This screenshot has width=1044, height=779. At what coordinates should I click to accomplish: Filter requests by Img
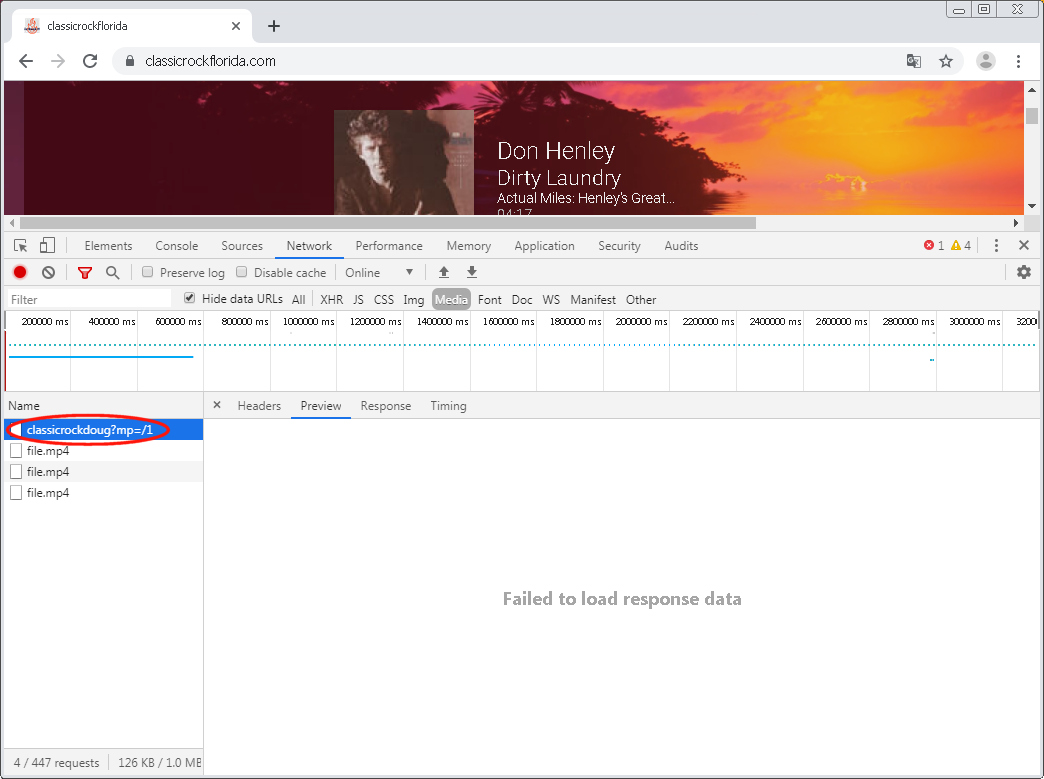[413, 300]
